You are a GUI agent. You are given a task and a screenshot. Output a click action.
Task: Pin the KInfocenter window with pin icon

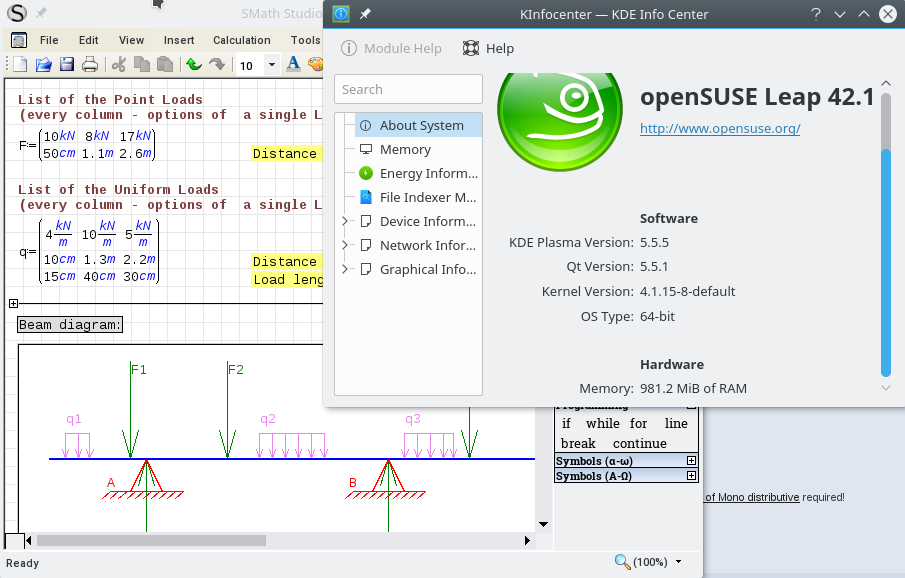click(365, 14)
